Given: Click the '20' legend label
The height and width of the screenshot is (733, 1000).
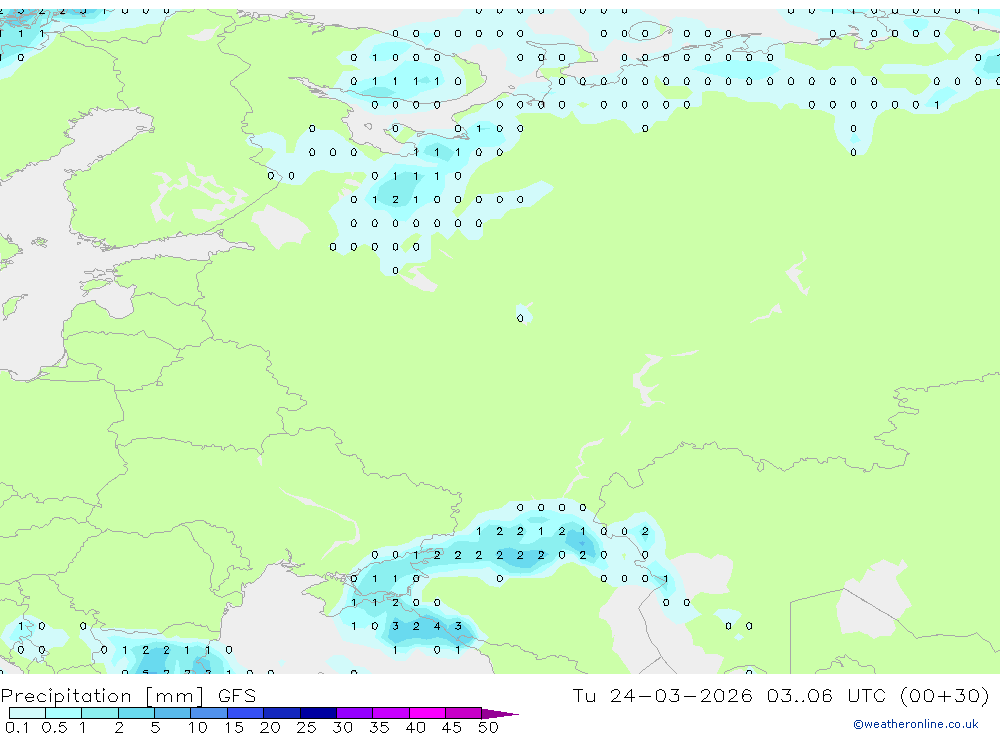Looking at the screenshot, I should 270,727.
